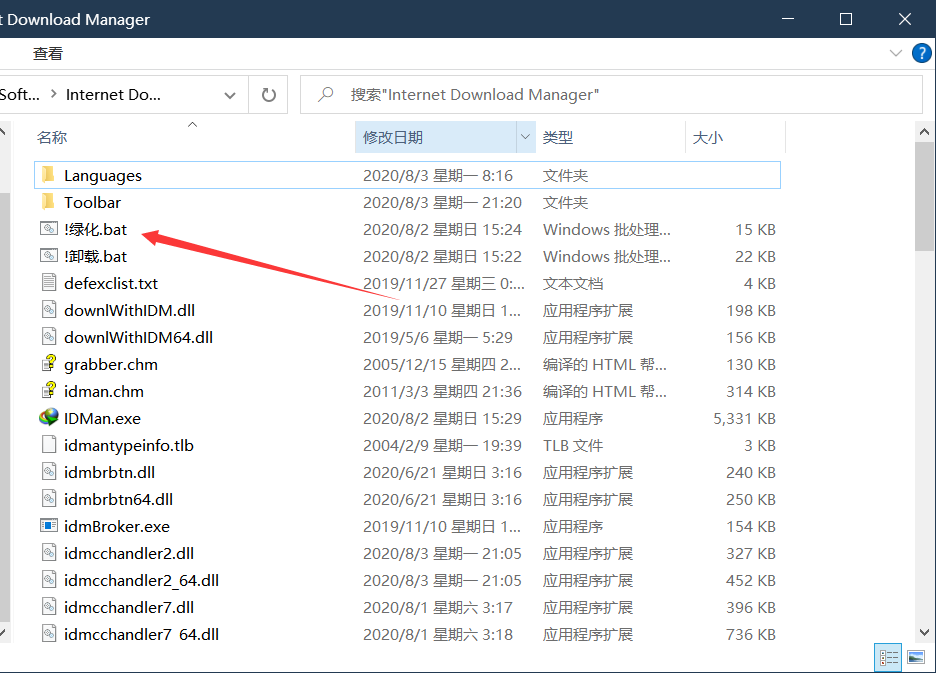Click the breadcrumb arrow after Soft...

pos(54,94)
